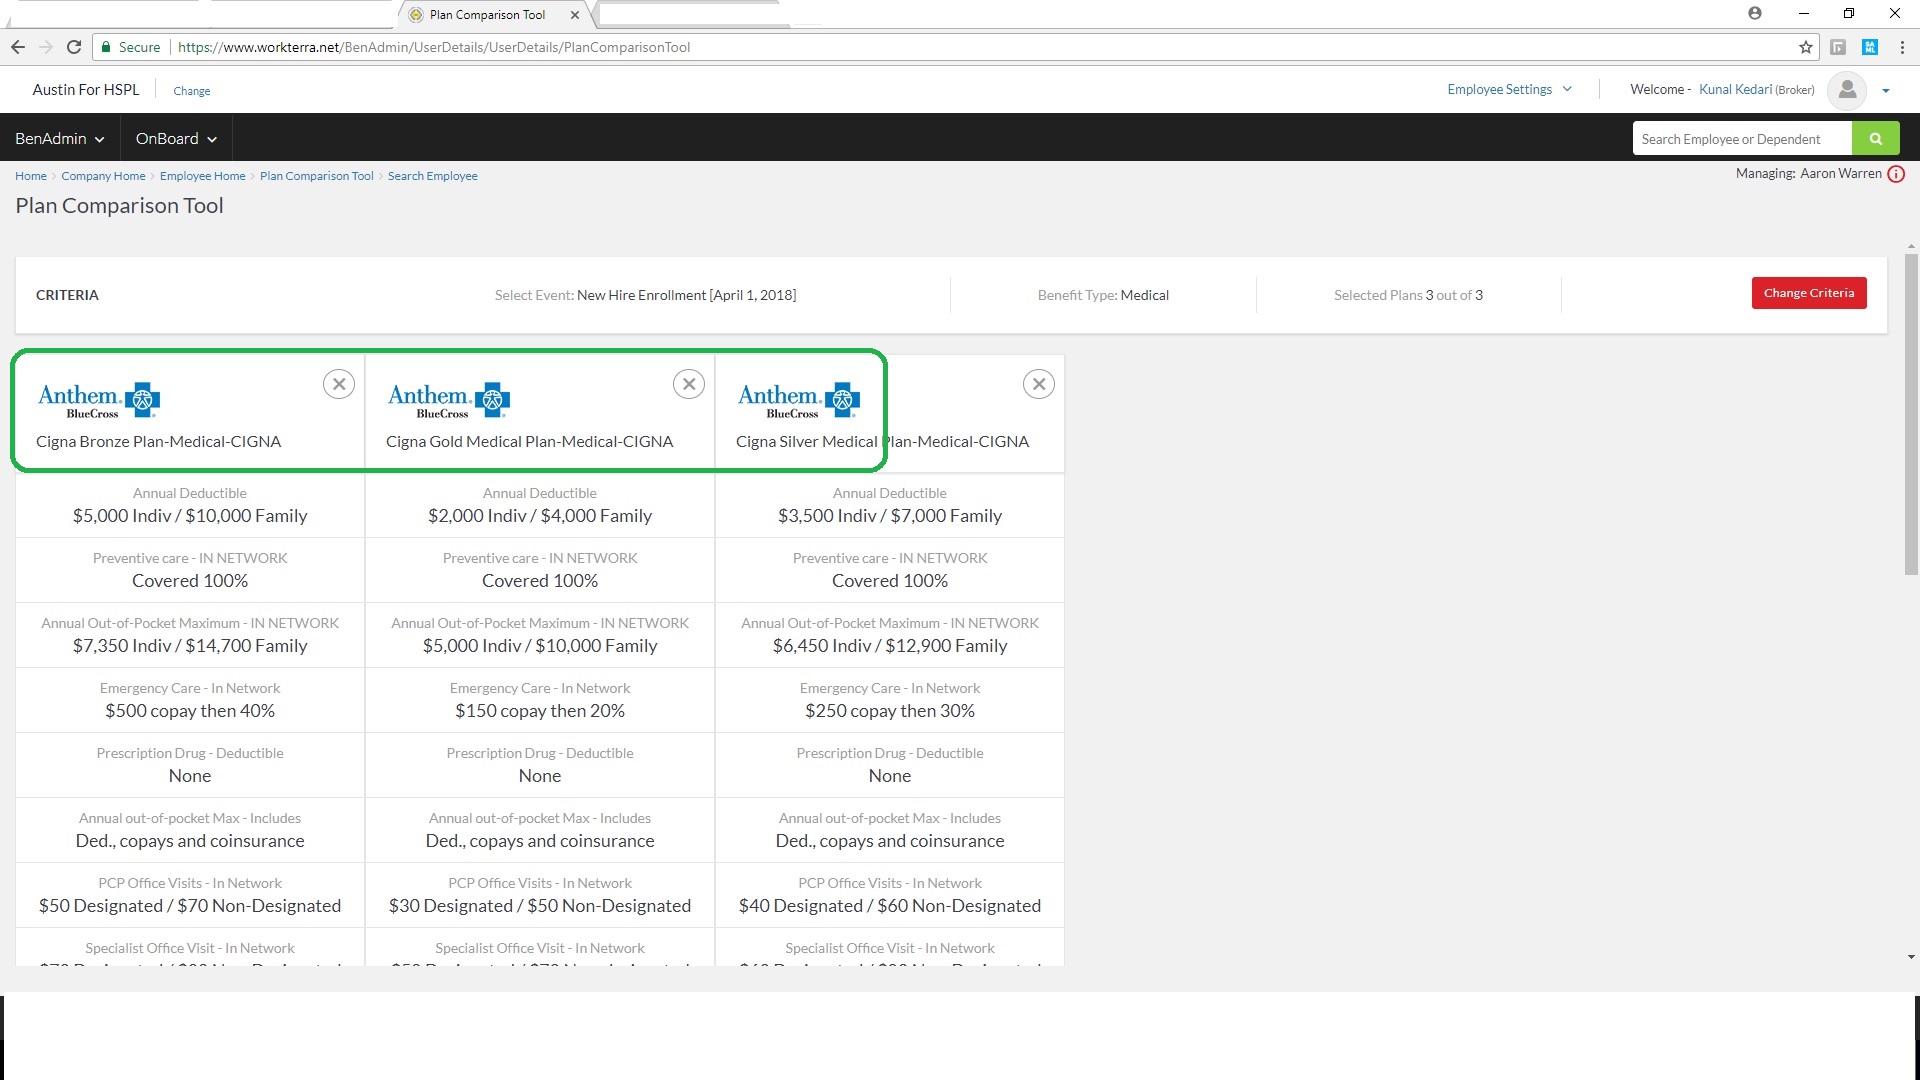Screen dimensions: 1920x1080
Task: Click $500 copay then 40% value
Action: click(190, 711)
